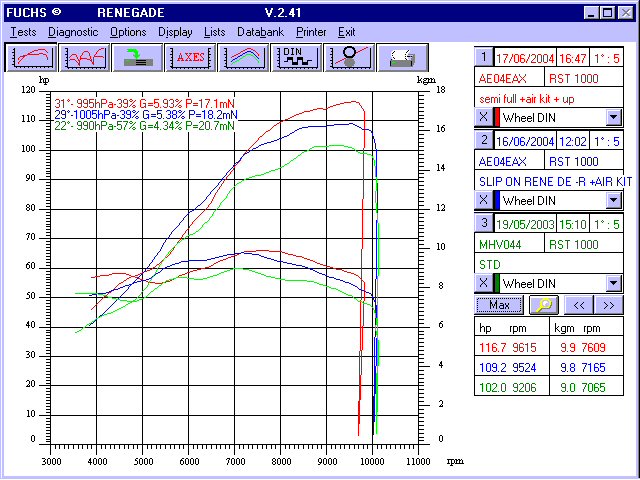Click the green color swatch of test 3
The width and height of the screenshot is (640, 480).
pos(497,283)
